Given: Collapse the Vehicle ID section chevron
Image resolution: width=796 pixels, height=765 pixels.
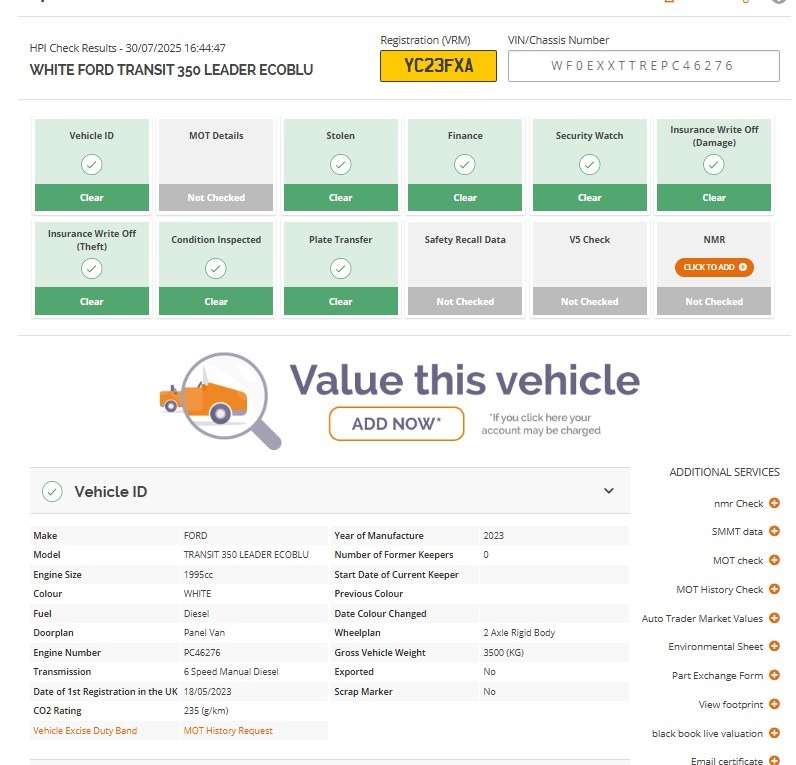Looking at the screenshot, I should tap(609, 491).
